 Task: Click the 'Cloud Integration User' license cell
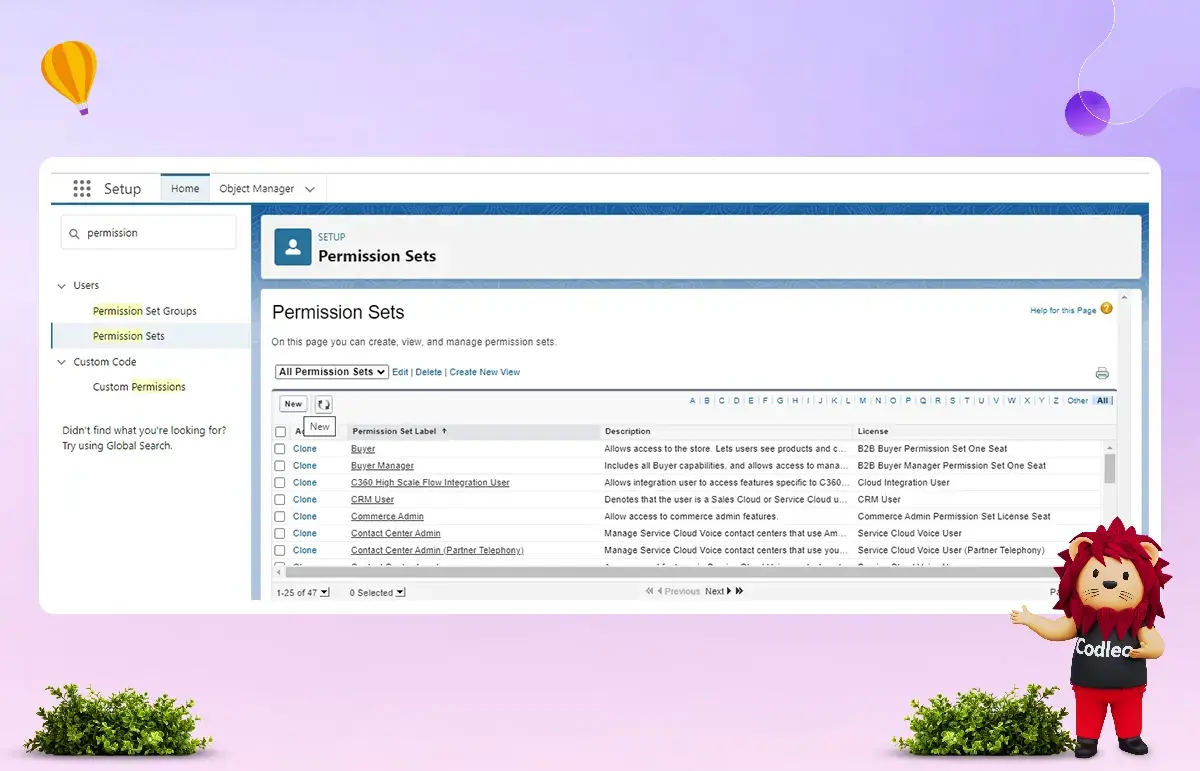tap(904, 483)
